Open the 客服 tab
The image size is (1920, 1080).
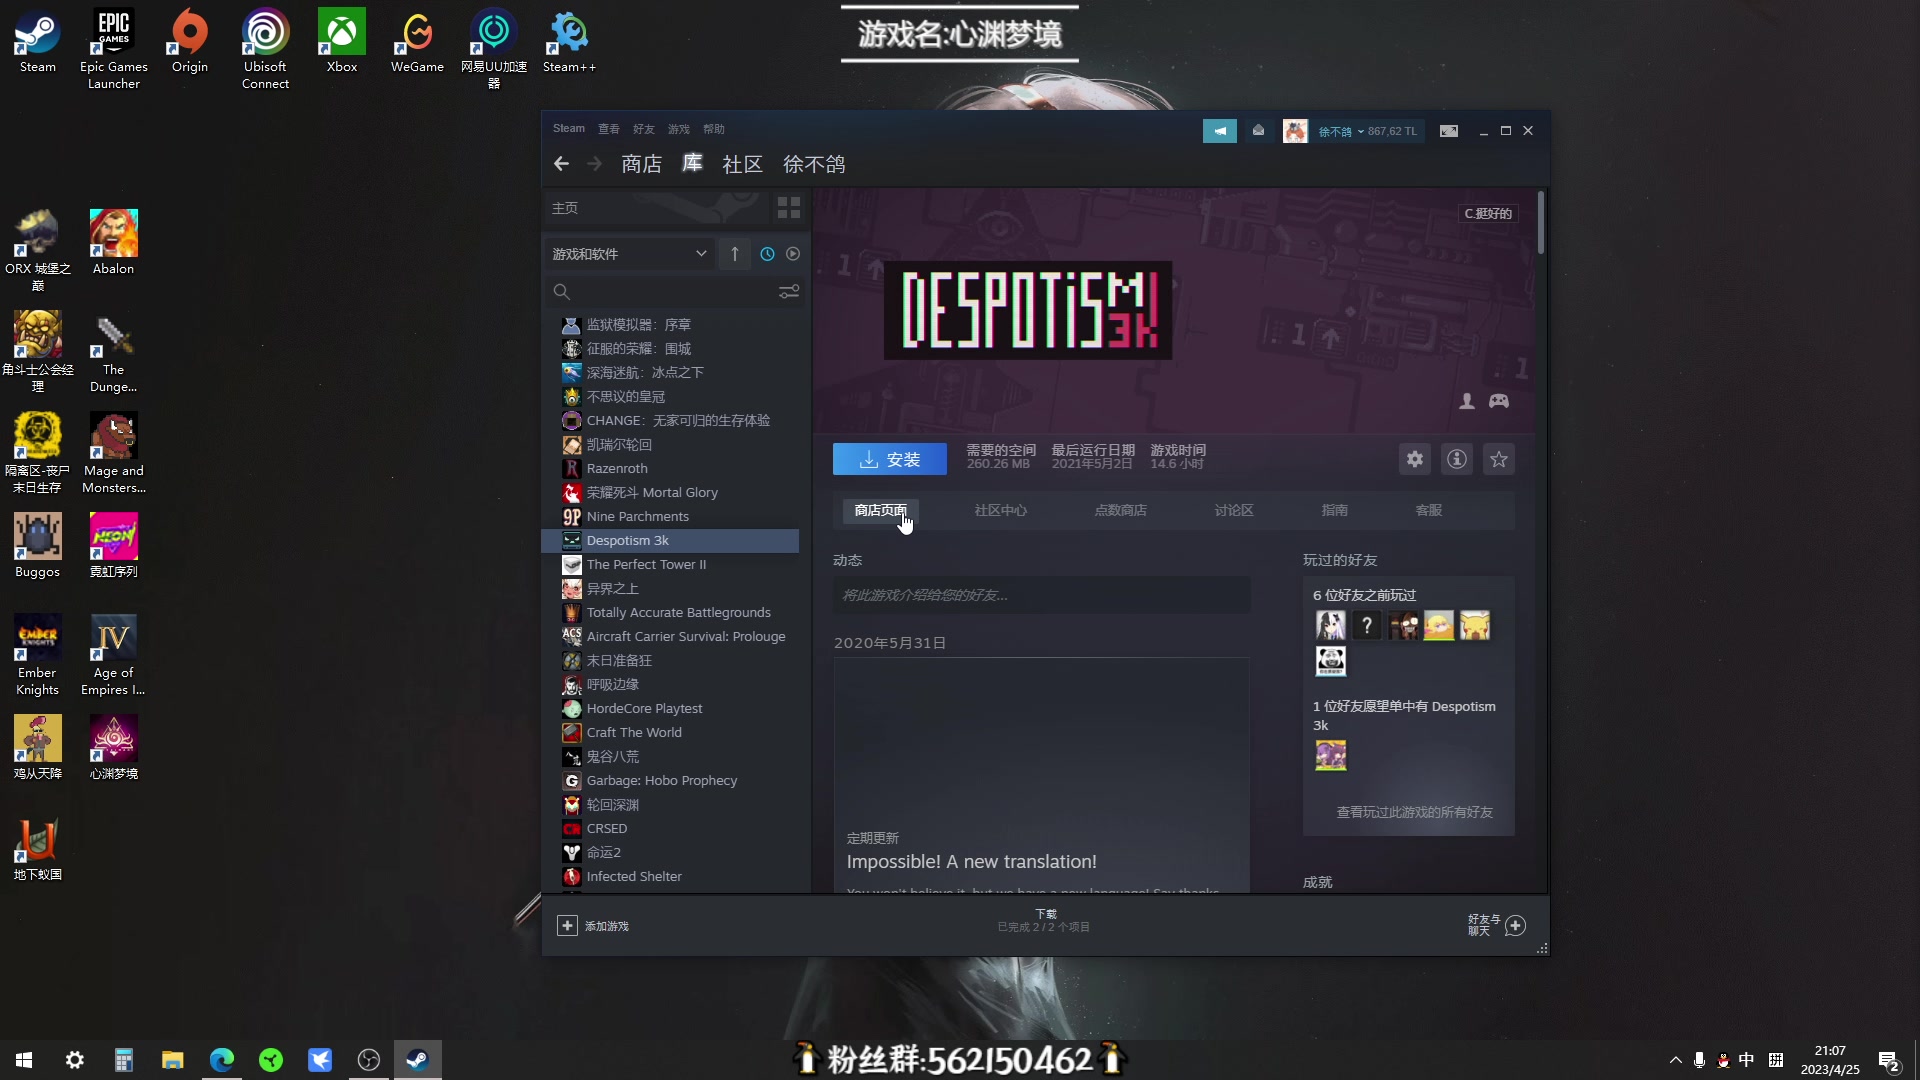1428,510
